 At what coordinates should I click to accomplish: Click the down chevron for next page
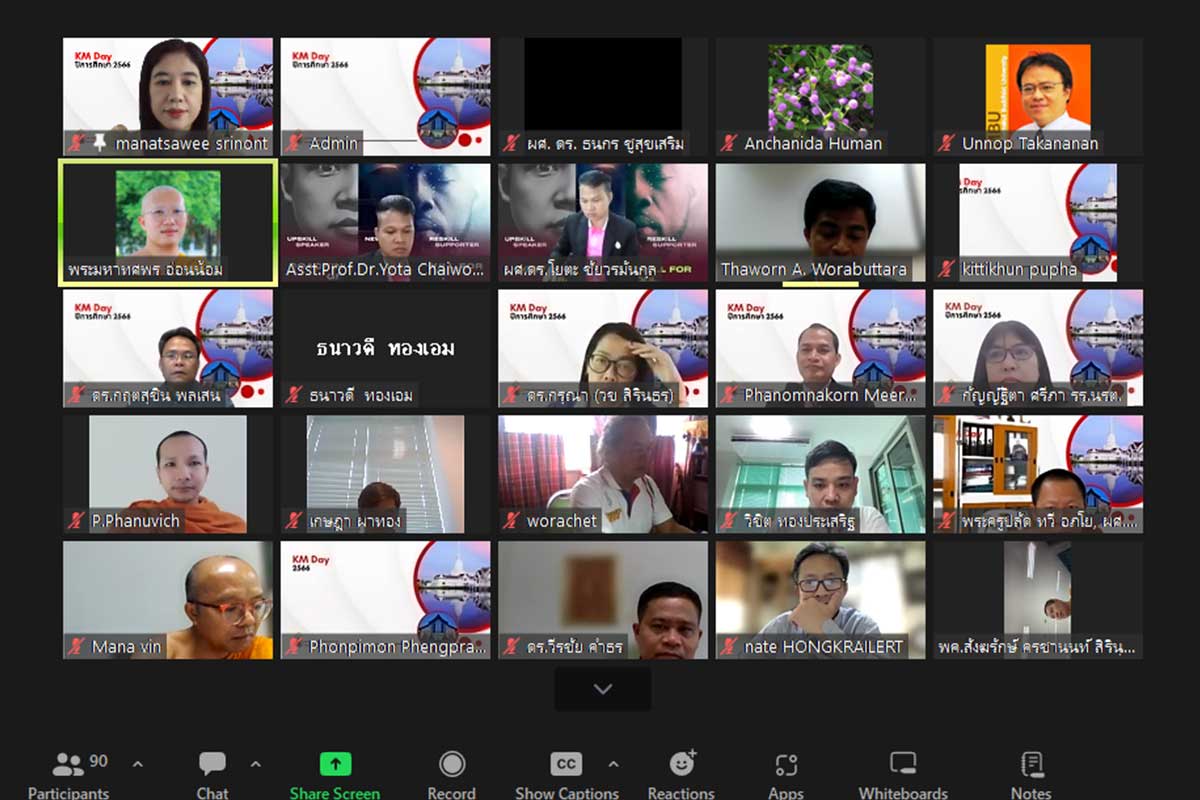602,689
